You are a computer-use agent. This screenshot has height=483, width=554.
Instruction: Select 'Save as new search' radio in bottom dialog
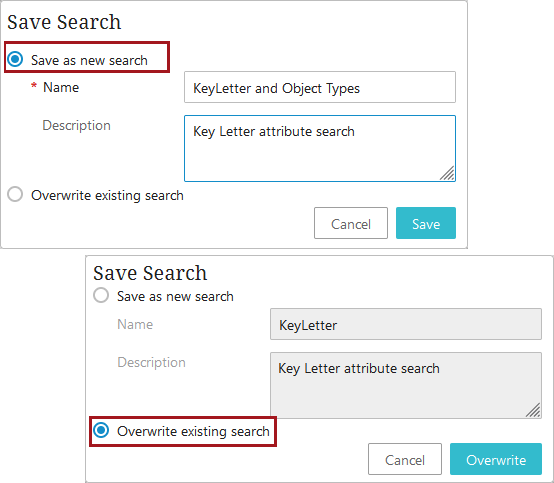[x=101, y=295]
